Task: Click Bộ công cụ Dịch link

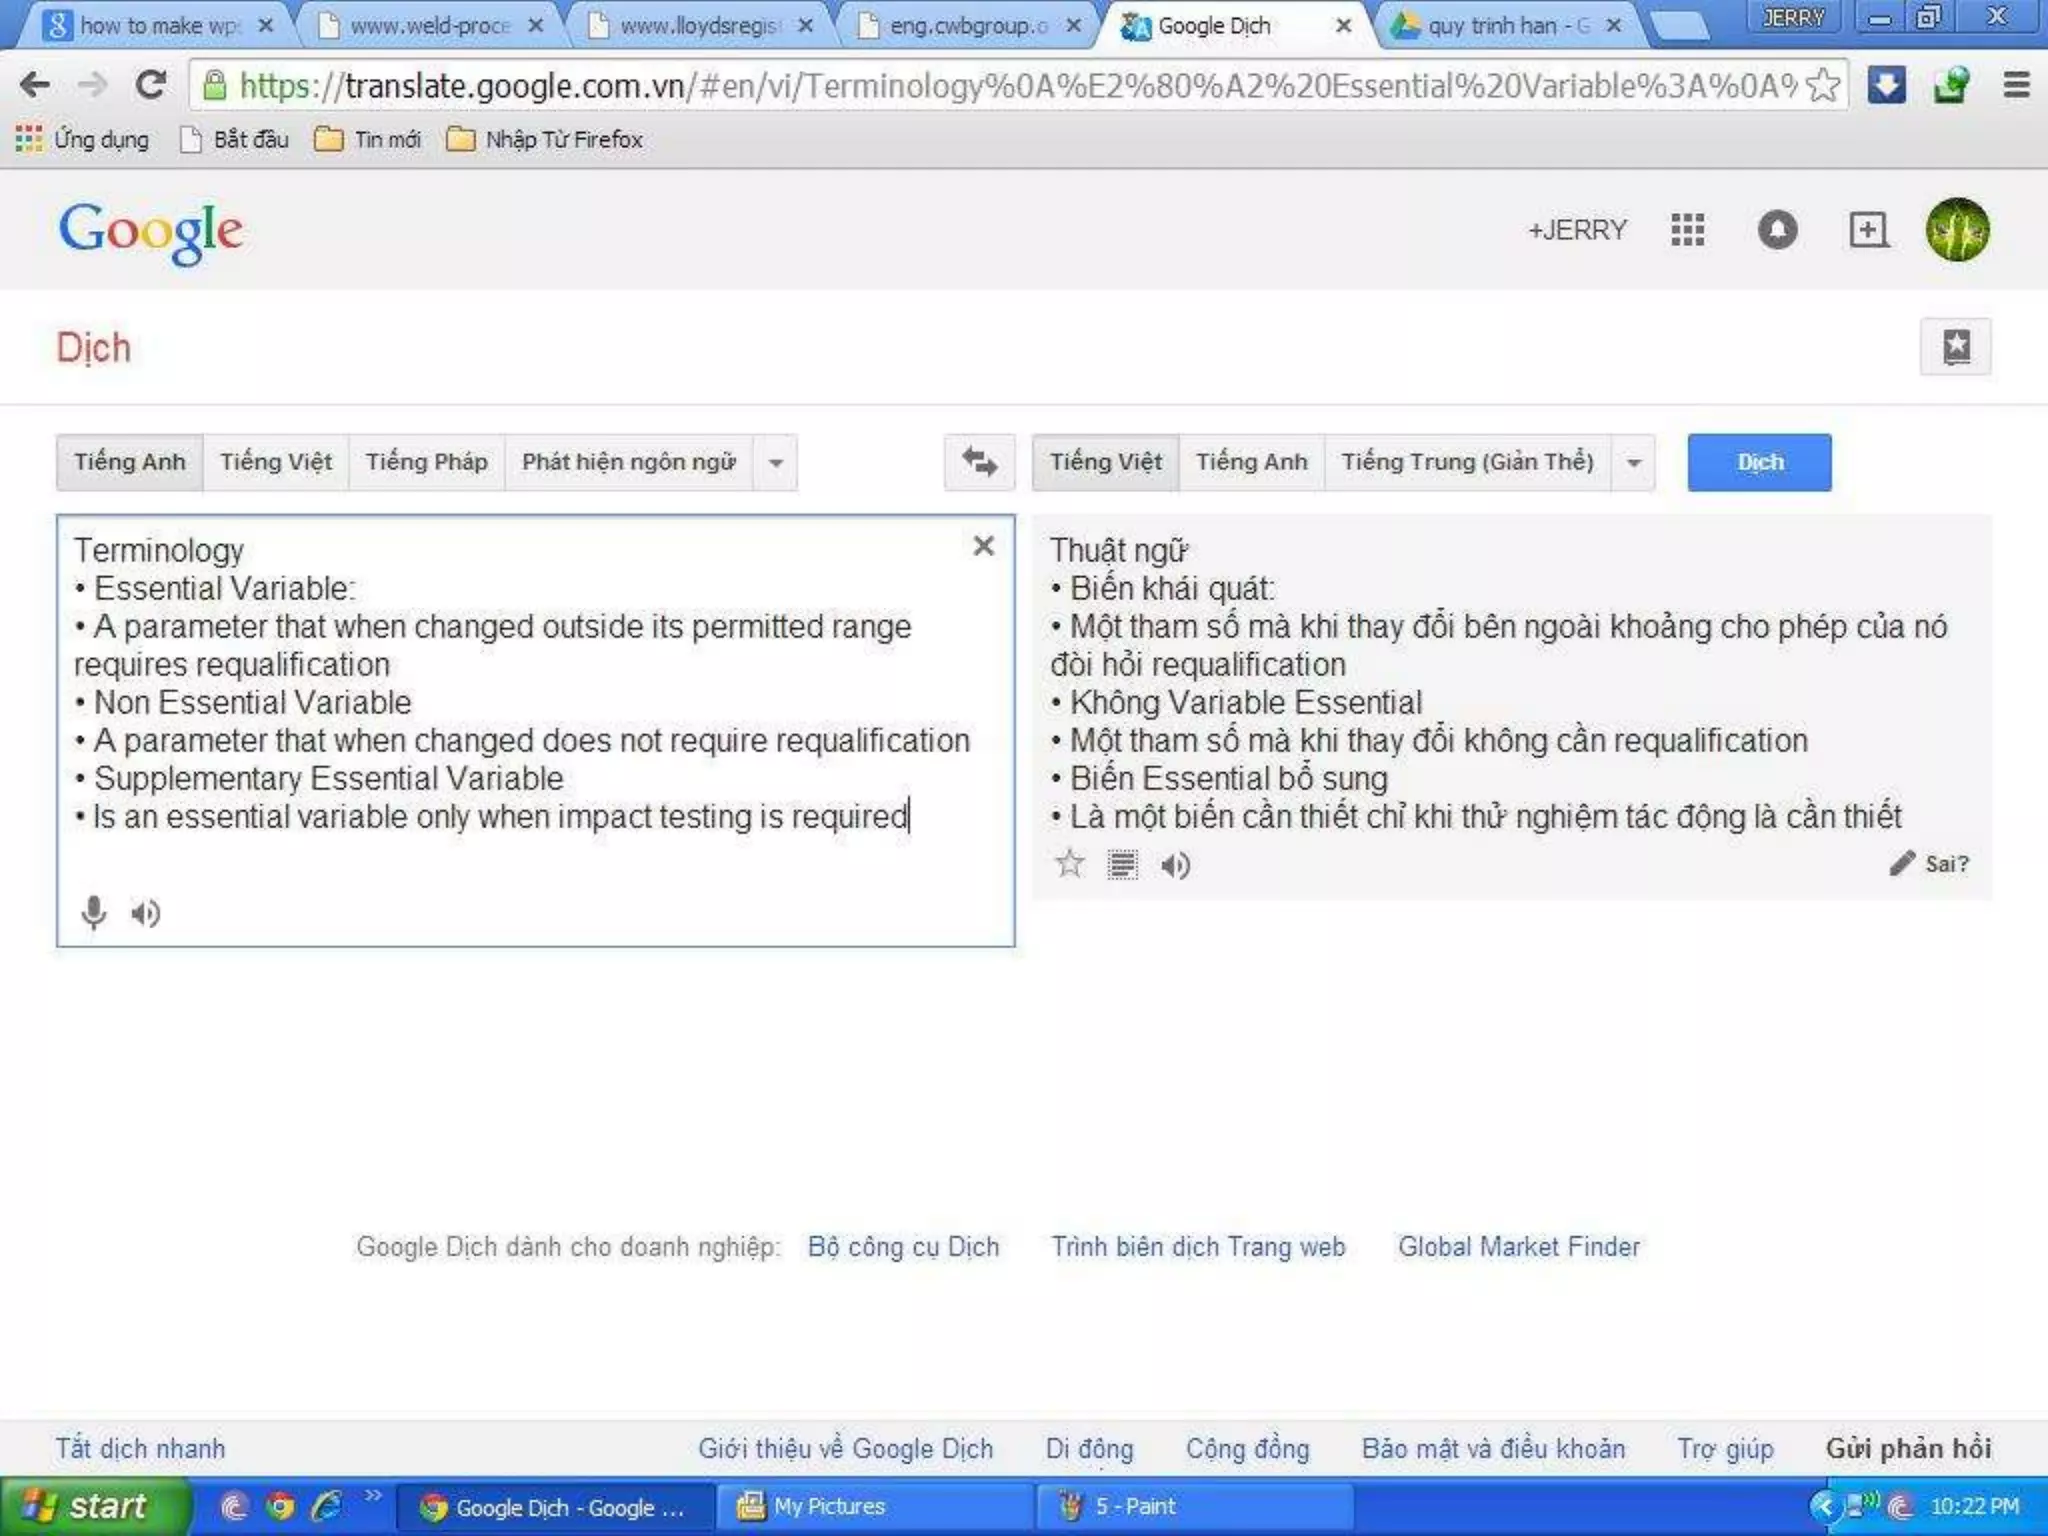Action: coord(903,1247)
